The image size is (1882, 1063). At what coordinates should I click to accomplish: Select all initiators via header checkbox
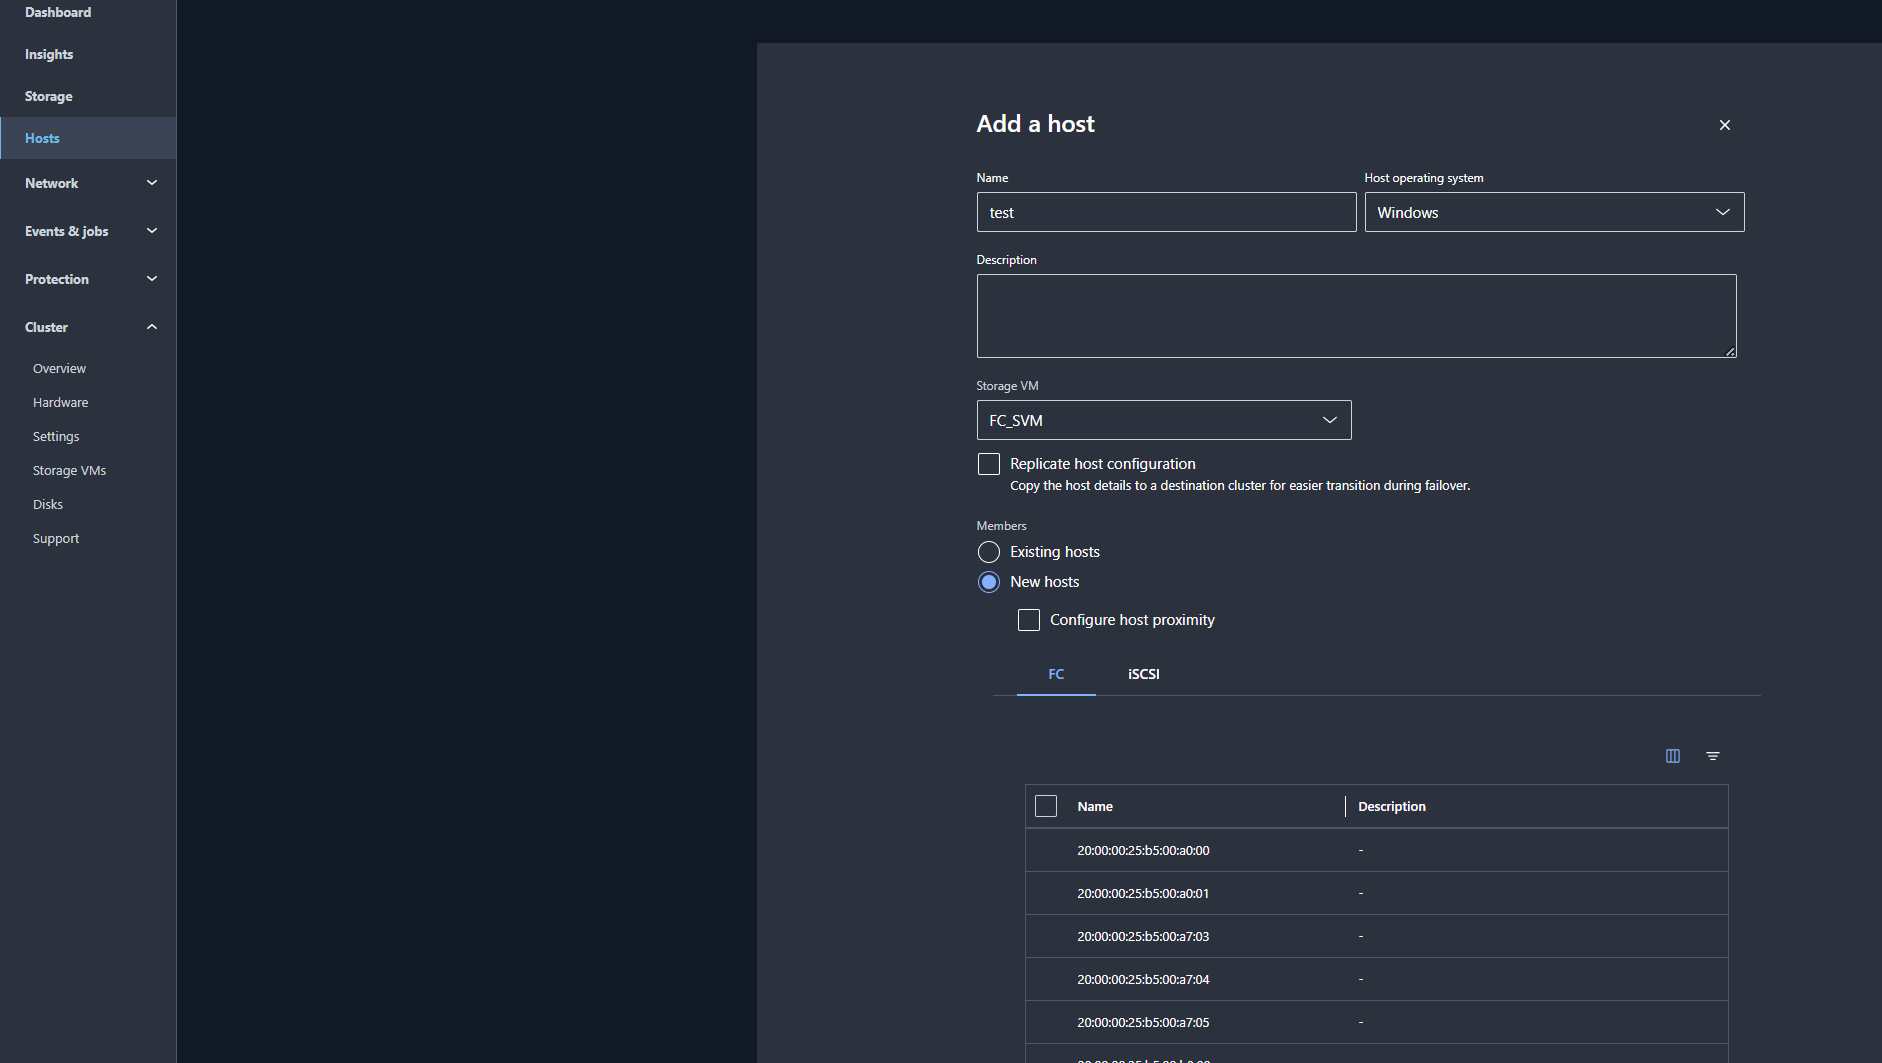click(1046, 805)
